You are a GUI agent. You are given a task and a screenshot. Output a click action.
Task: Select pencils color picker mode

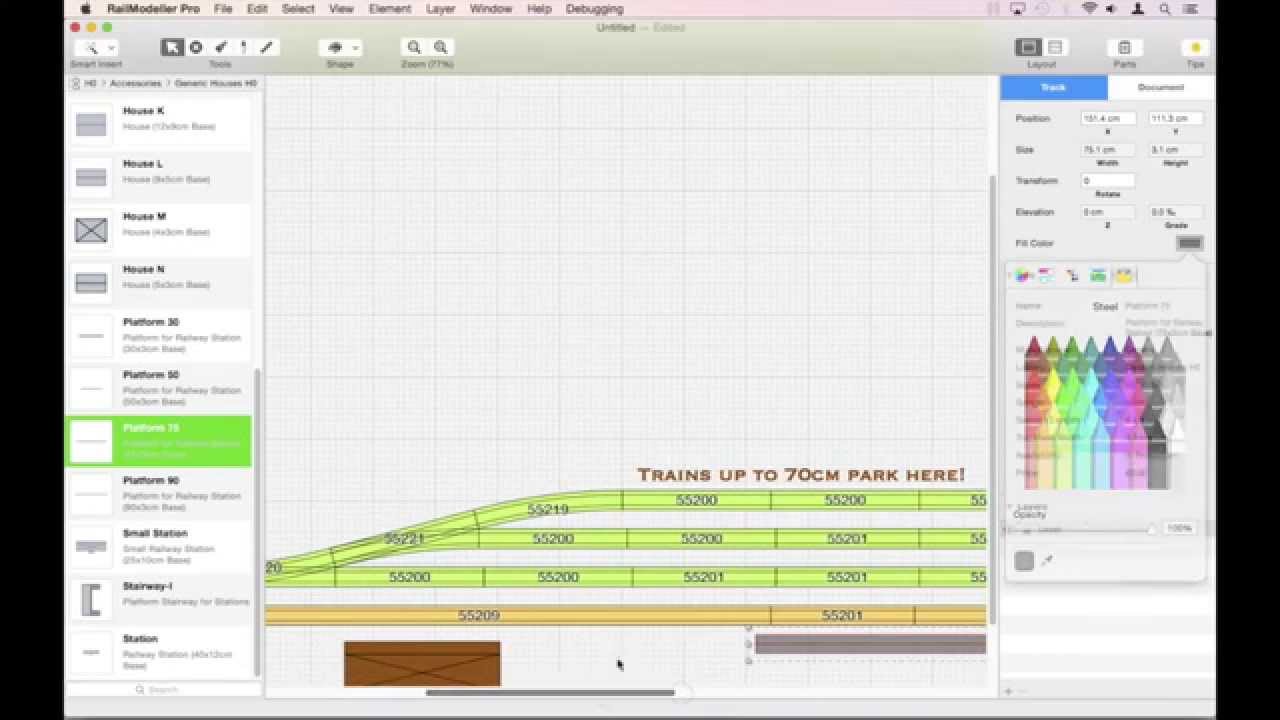pyautogui.click(x=1124, y=276)
